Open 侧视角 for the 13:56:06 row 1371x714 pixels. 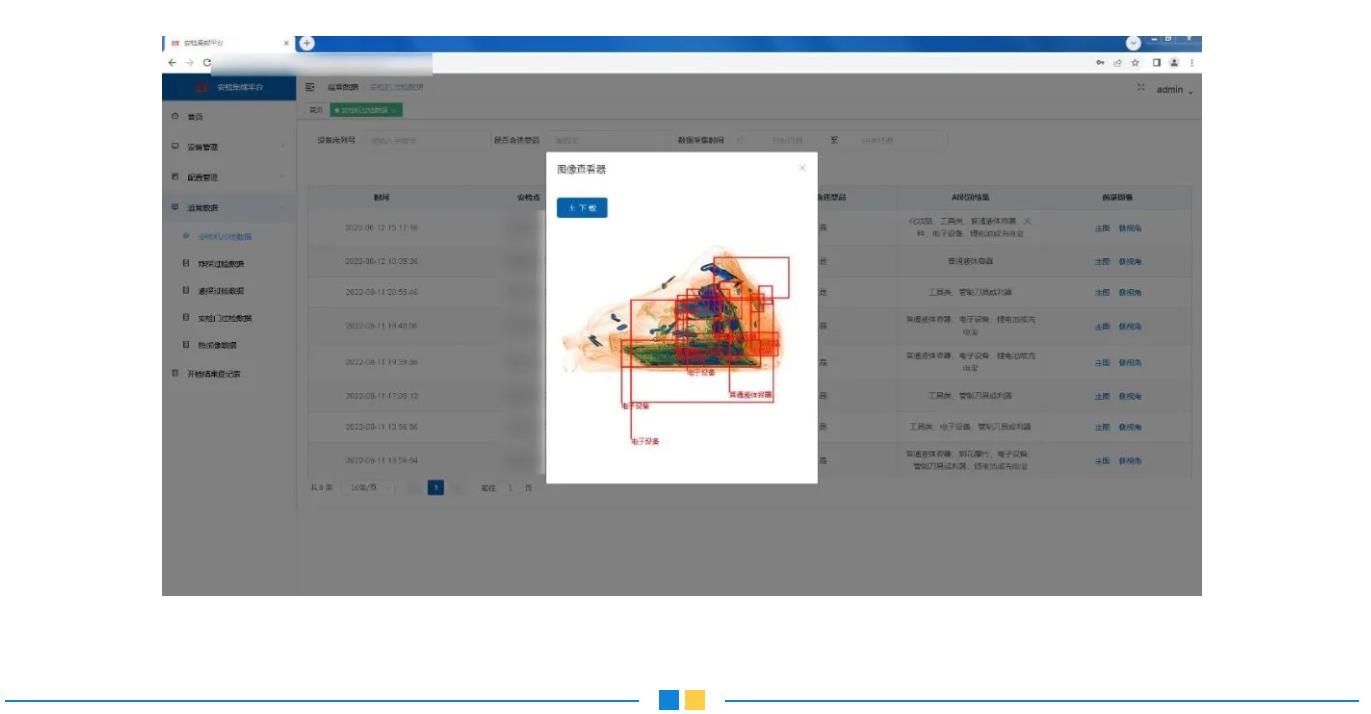1129,427
